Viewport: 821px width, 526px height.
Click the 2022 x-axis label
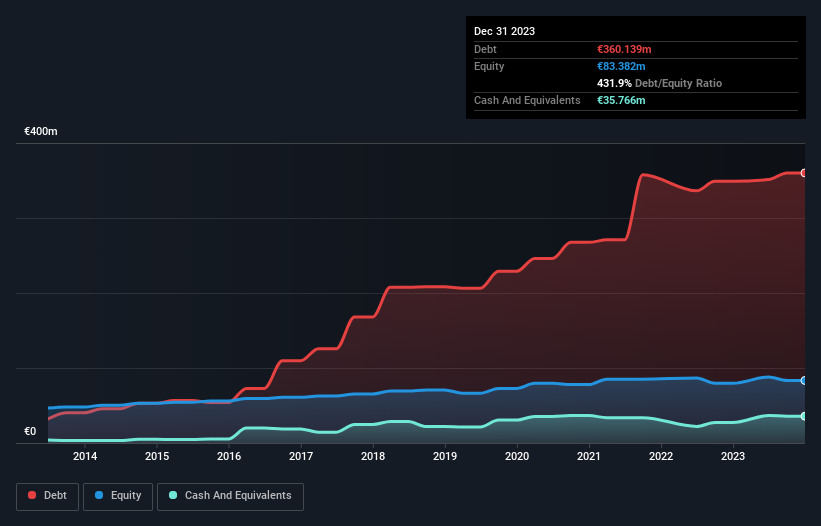[661, 456]
